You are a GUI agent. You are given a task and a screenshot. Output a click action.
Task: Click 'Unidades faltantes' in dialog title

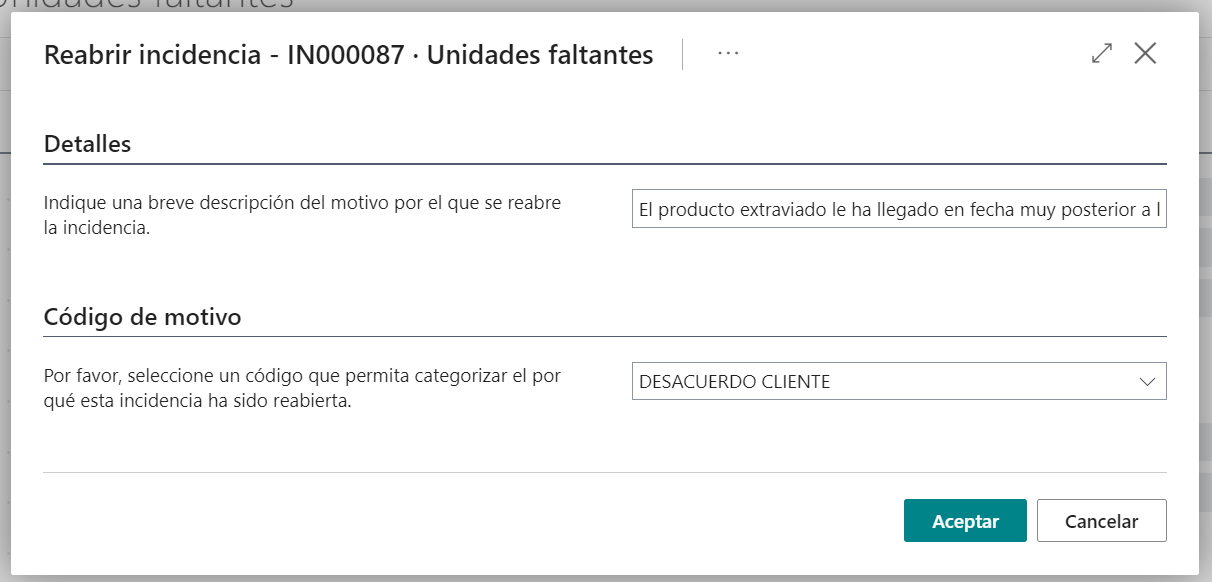[x=540, y=55]
